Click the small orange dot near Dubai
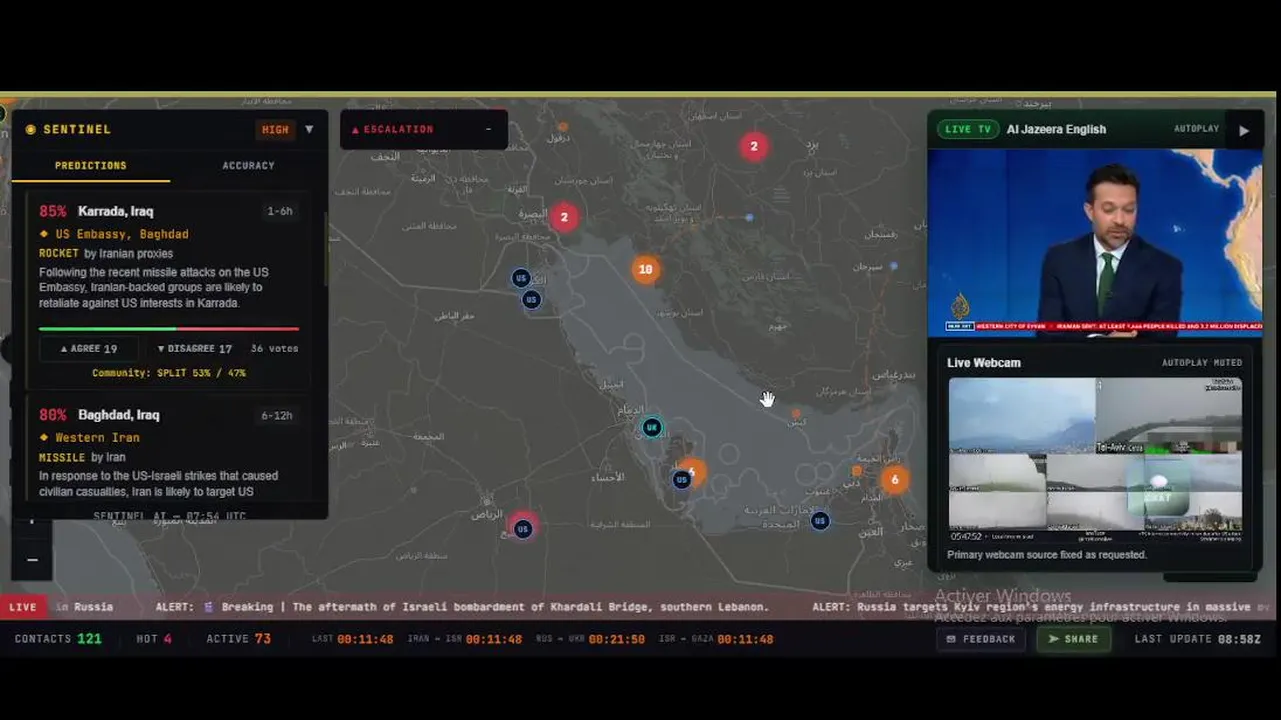This screenshot has height=720, width=1281. 857,470
